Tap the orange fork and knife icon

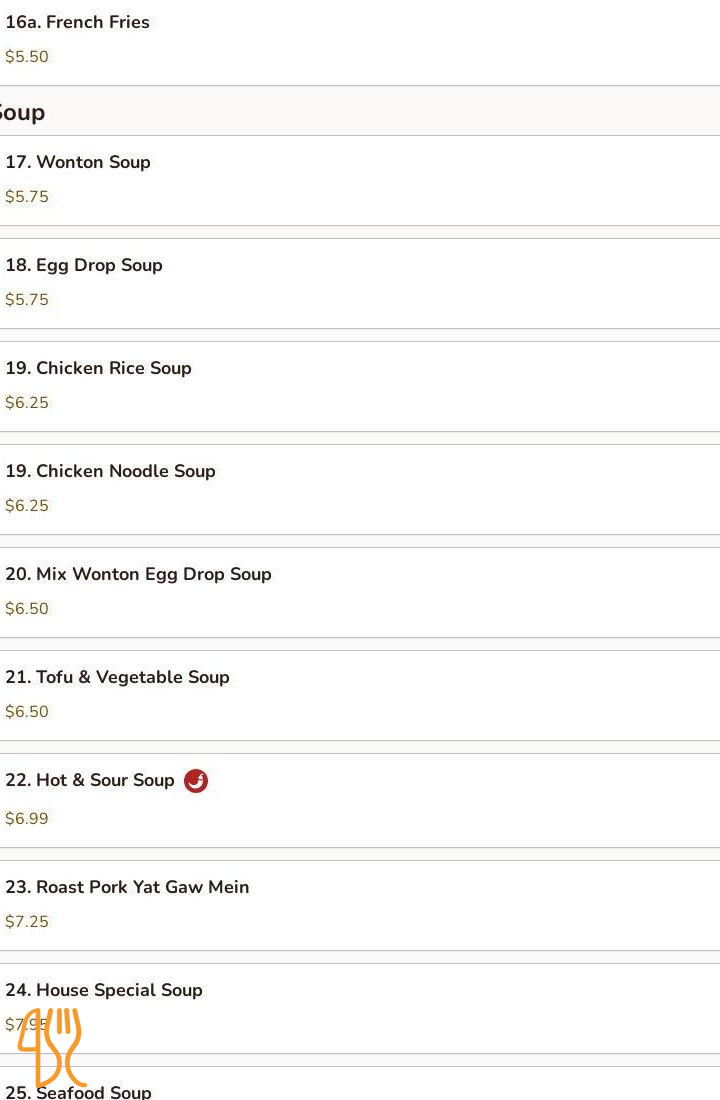50,1046
